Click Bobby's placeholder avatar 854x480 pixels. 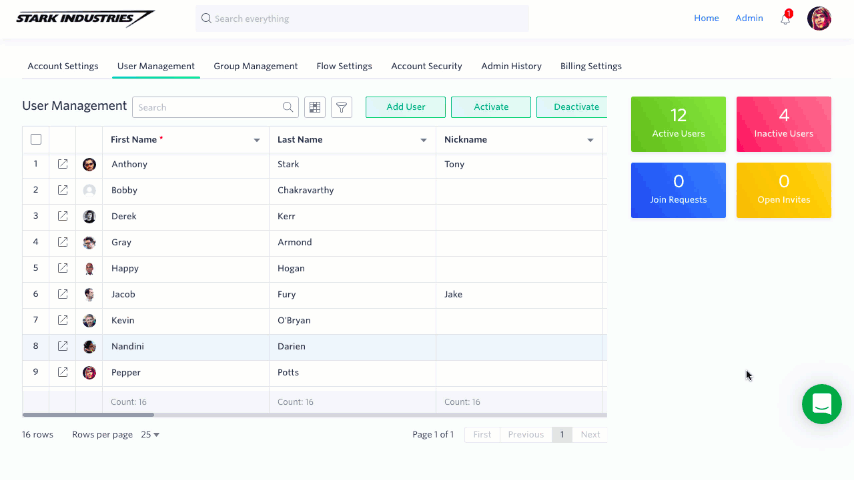tap(89, 190)
